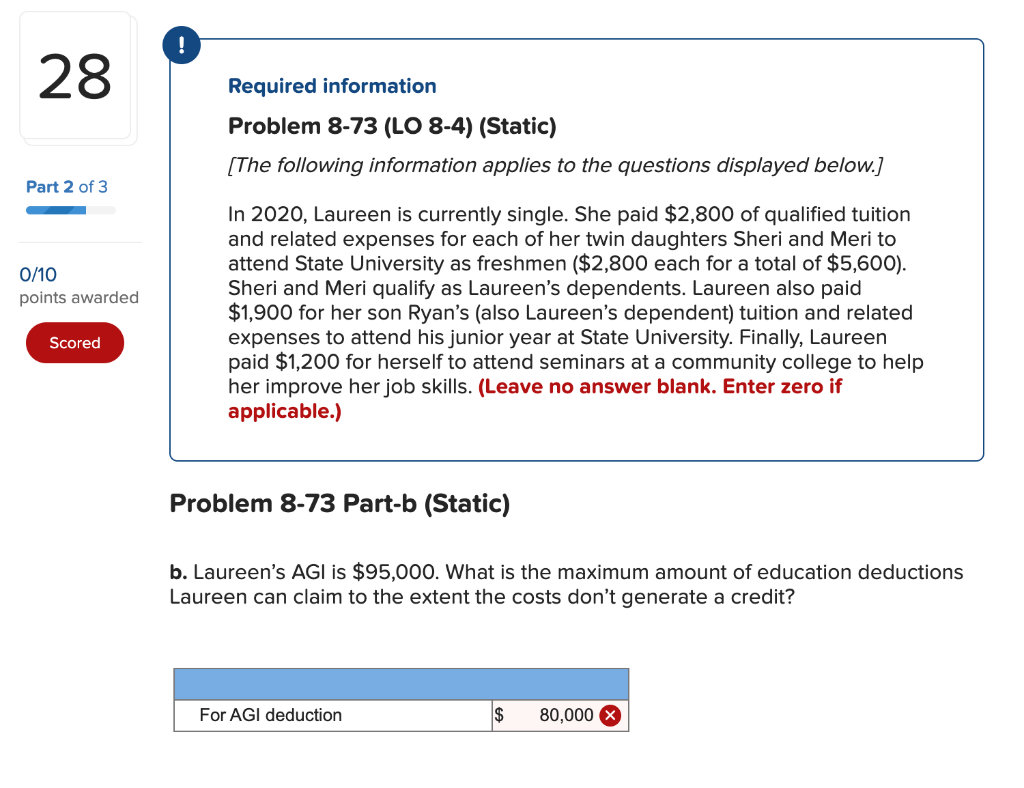Click the question b. prompt text
Image resolution: width=1024 pixels, height=788 pixels.
pos(560,583)
